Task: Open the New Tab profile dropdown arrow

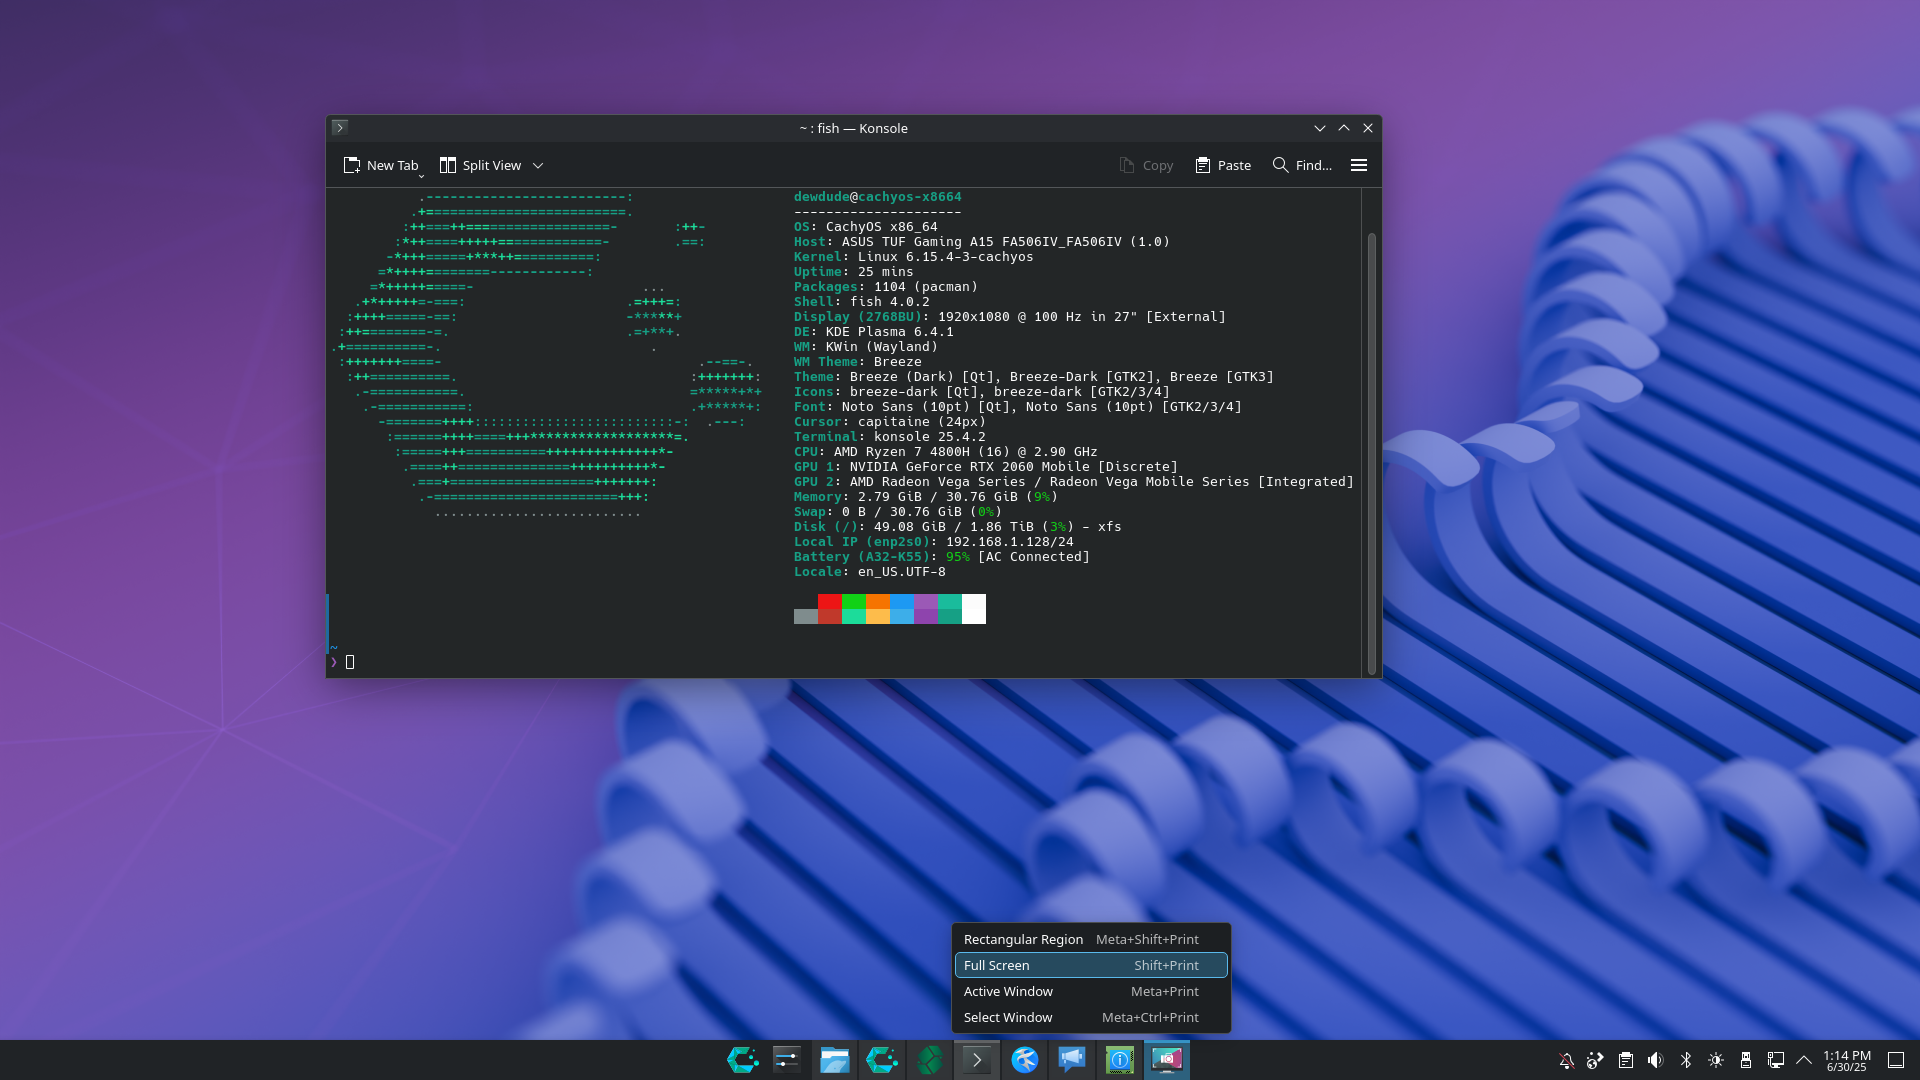Action: 421,176
